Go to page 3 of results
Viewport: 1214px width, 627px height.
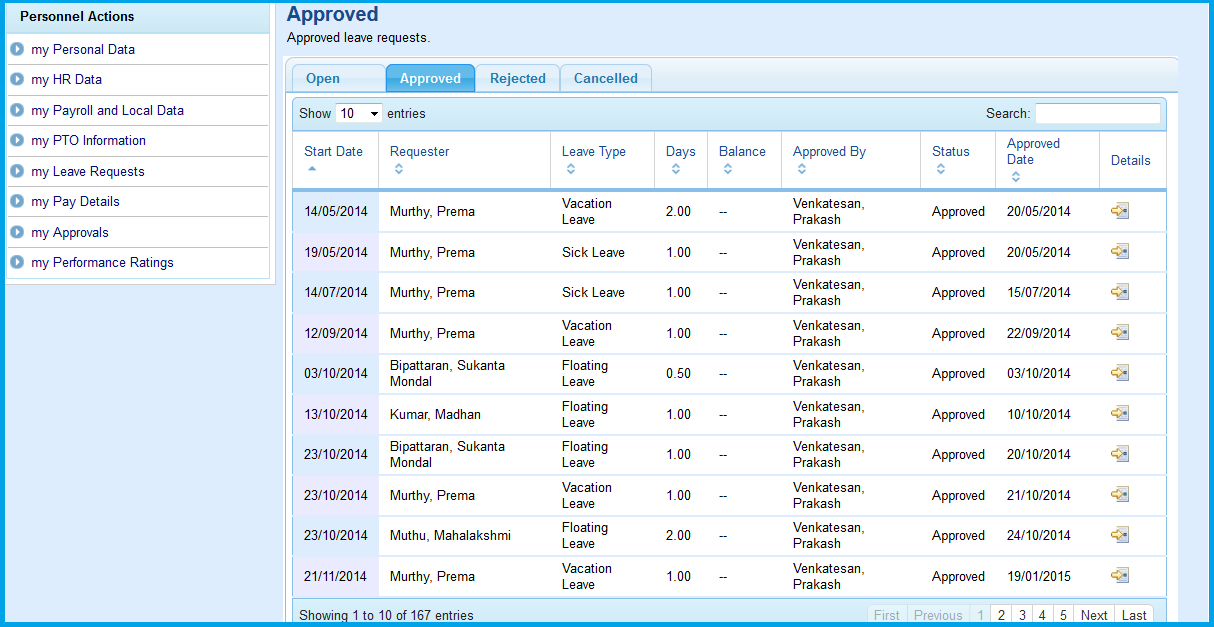pos(1022,615)
